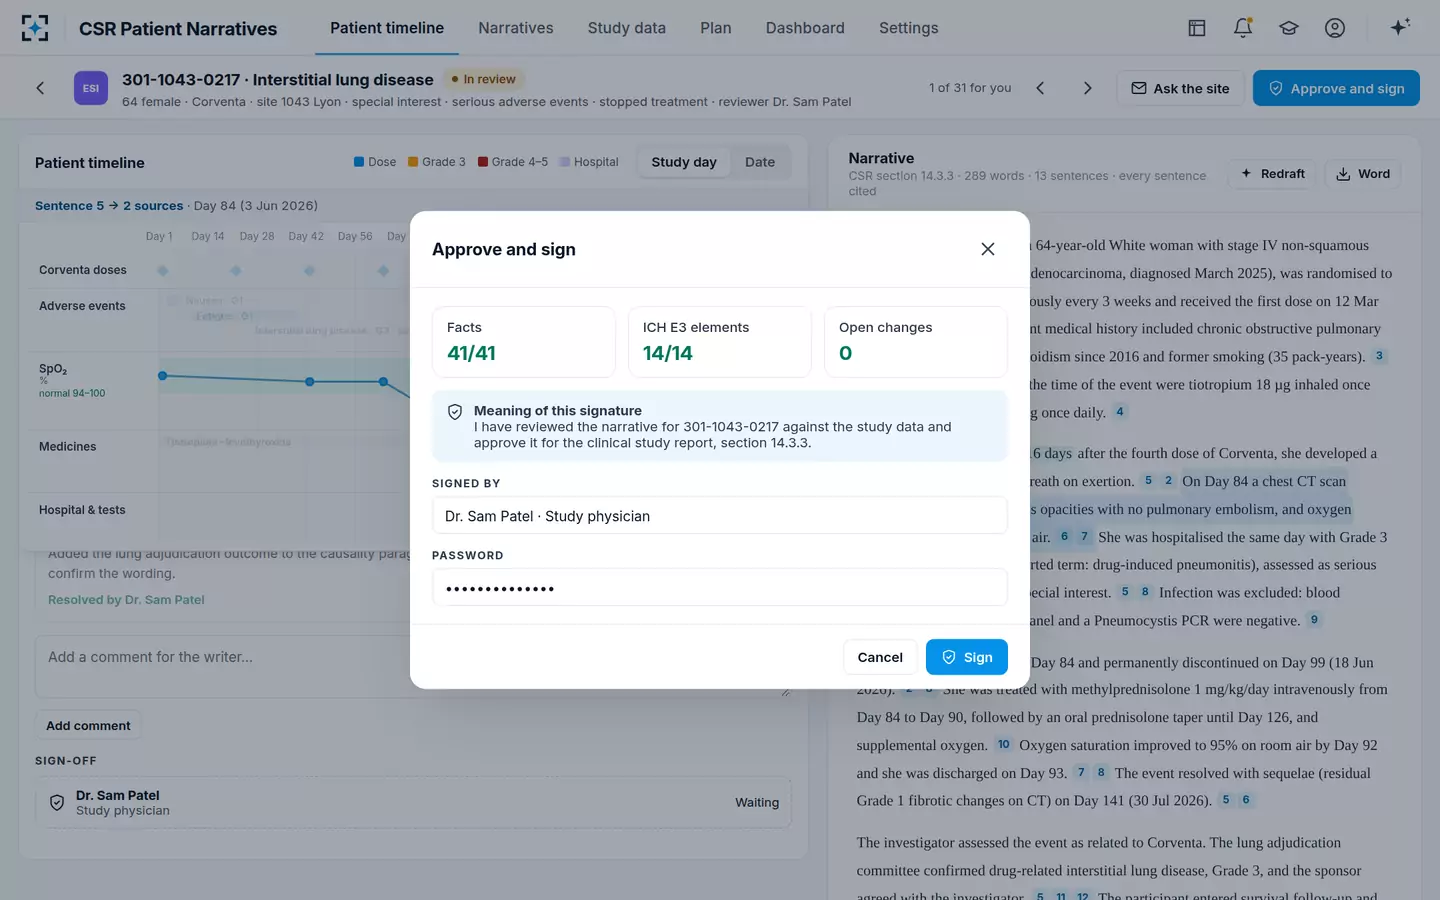The width and height of the screenshot is (1440, 900).
Task: Open notifications bell
Action: tap(1243, 28)
